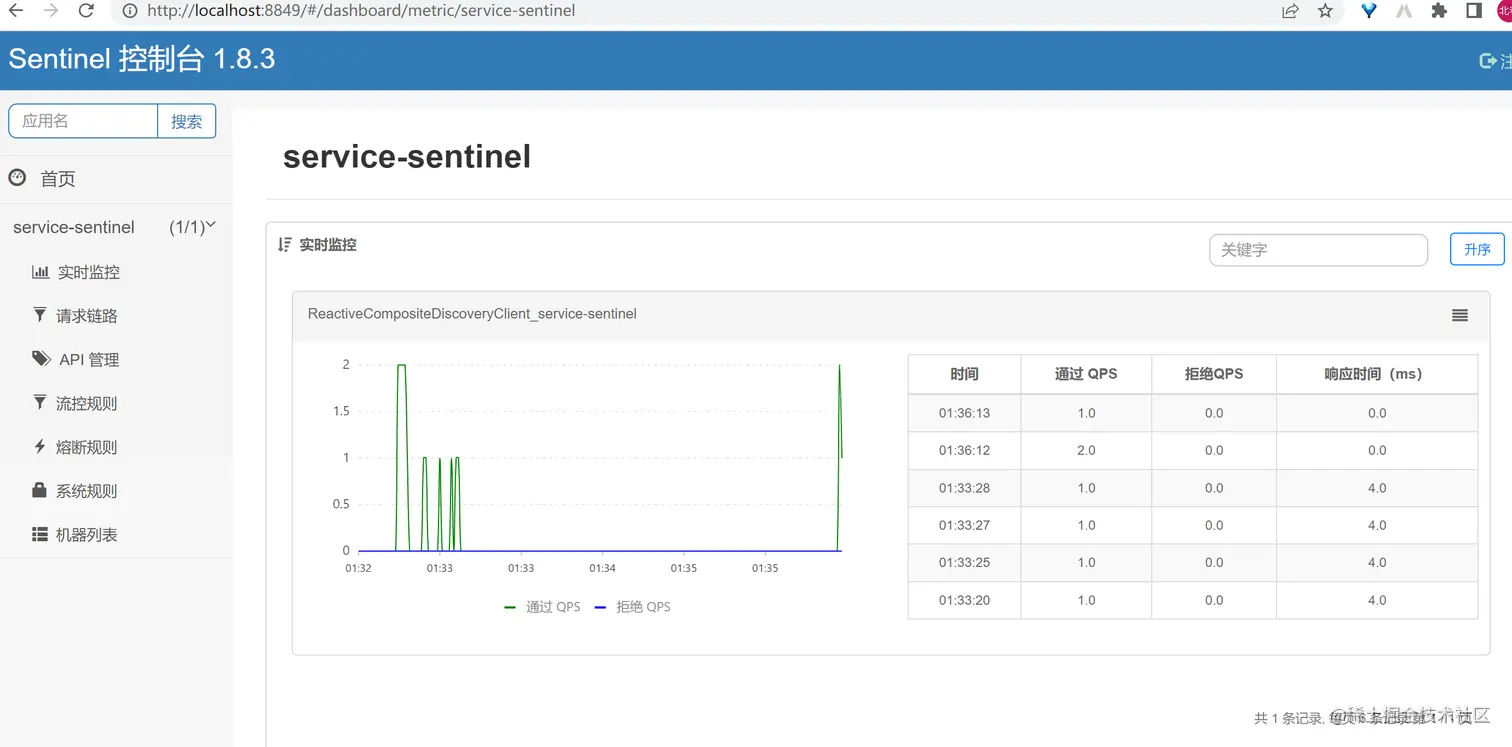Click the 通过 QPS column header

click(1086, 374)
